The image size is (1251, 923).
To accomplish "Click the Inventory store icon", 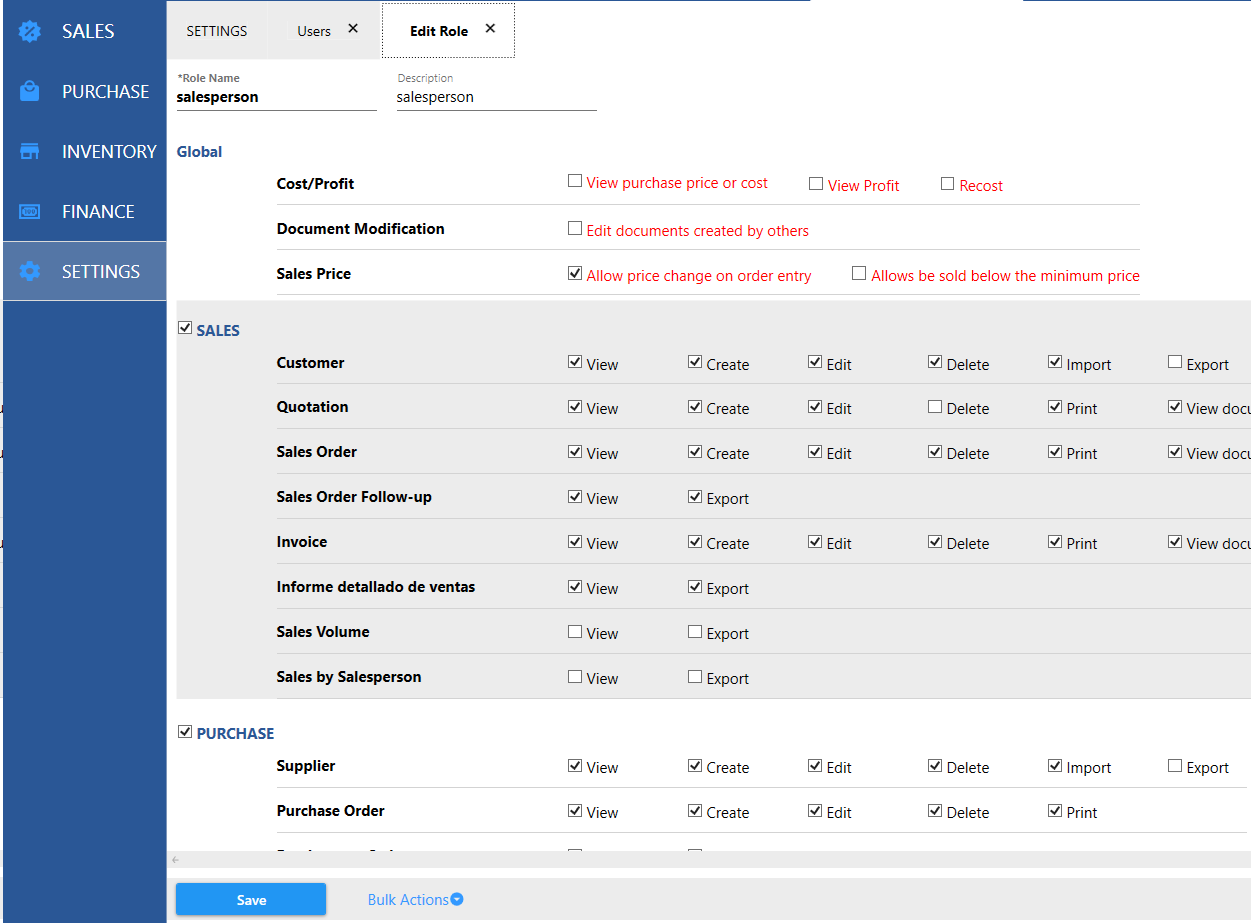I will (x=30, y=152).
